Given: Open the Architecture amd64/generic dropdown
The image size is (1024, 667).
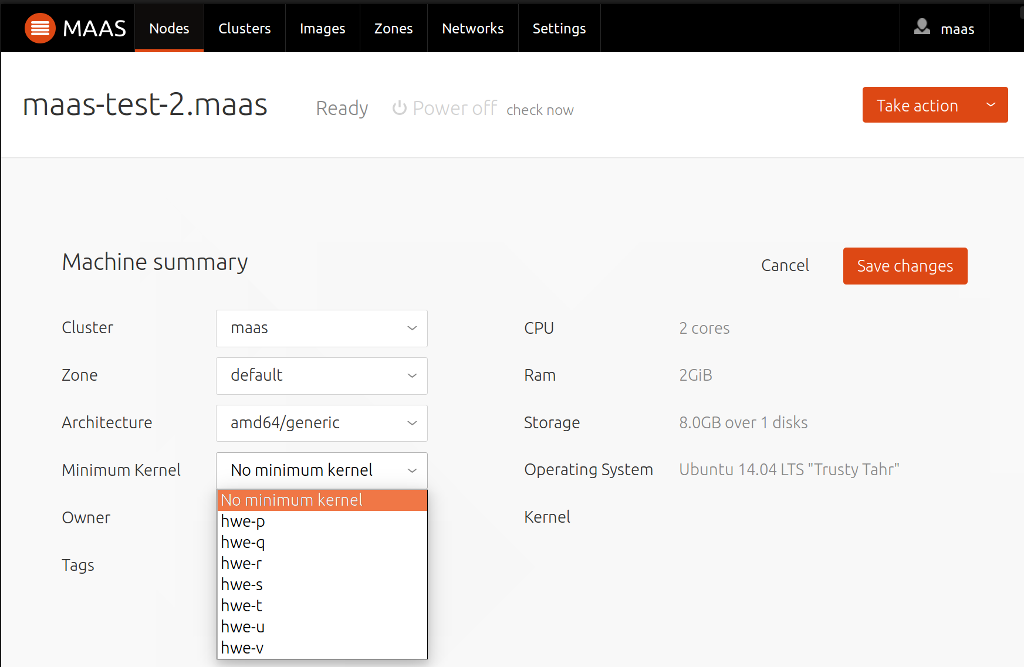Looking at the screenshot, I should click(x=322, y=423).
